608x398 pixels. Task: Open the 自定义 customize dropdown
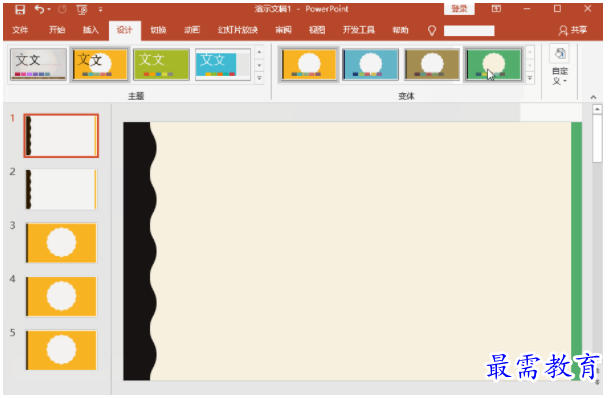coord(560,66)
